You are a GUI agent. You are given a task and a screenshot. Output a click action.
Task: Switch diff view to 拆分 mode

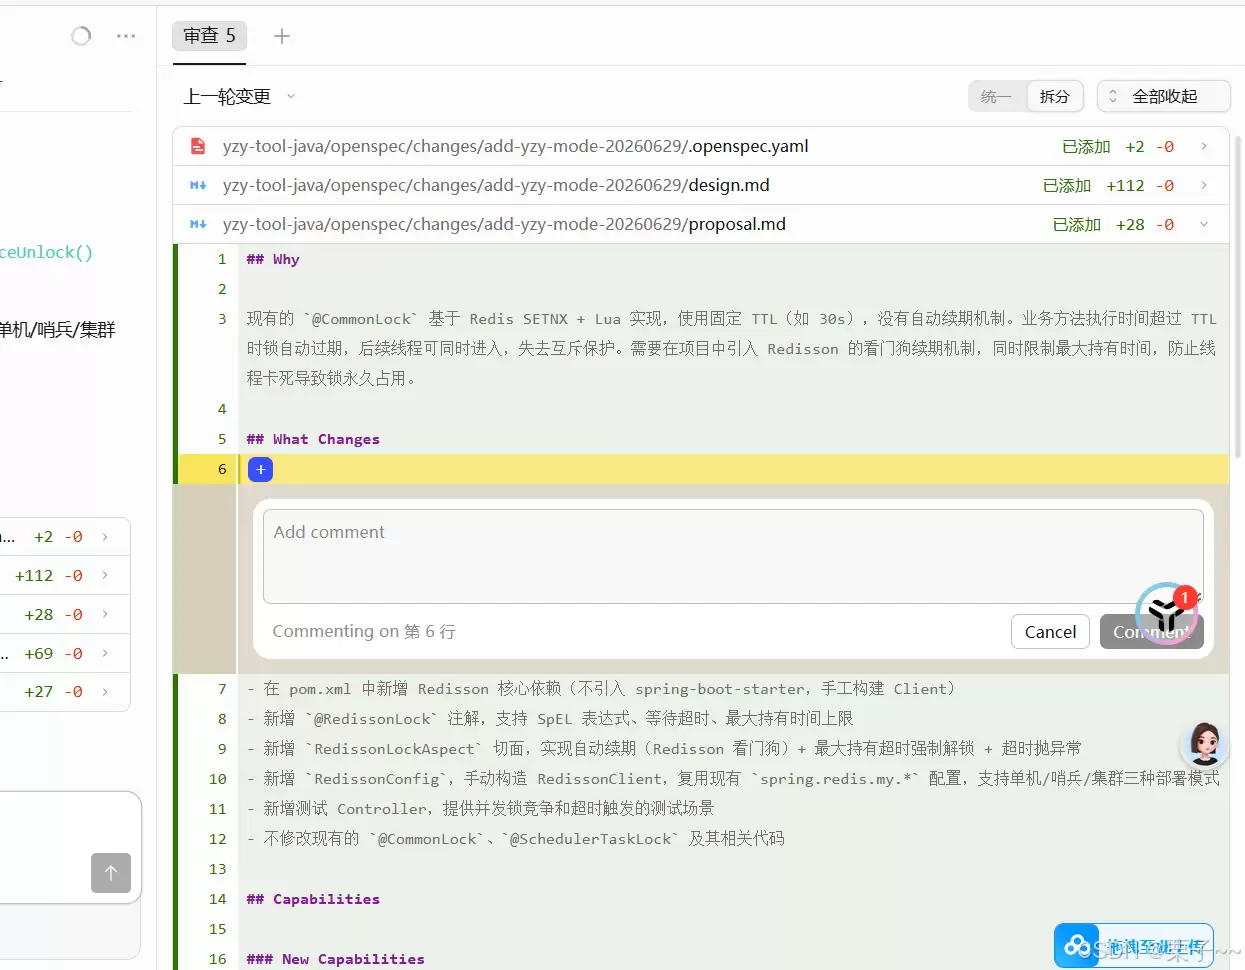point(1054,96)
